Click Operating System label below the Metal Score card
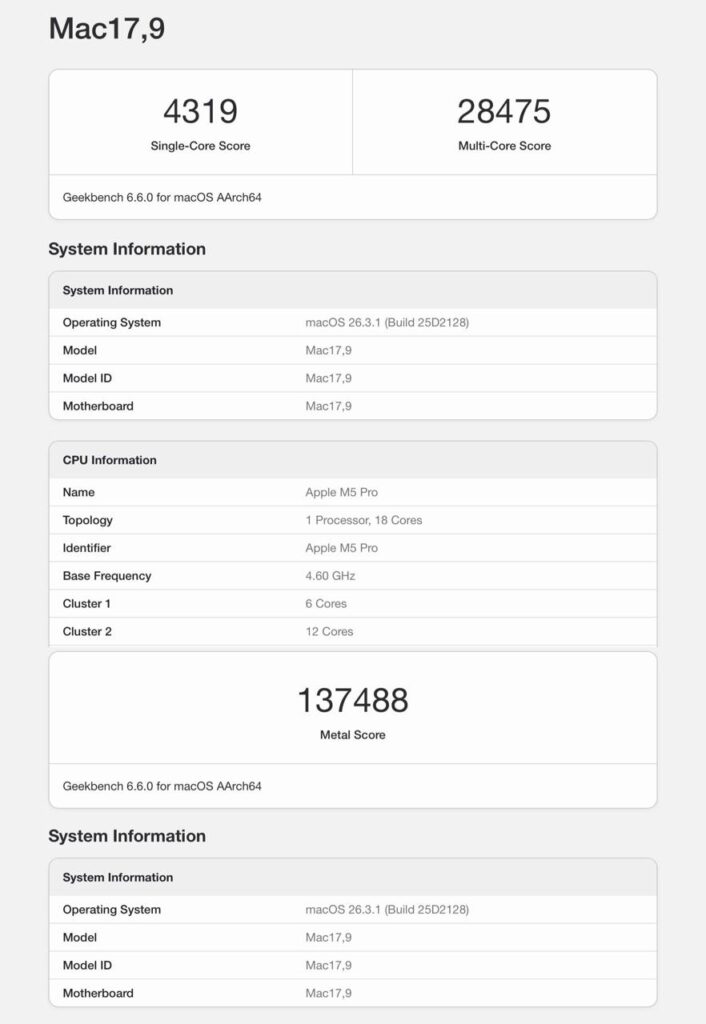 tap(112, 910)
